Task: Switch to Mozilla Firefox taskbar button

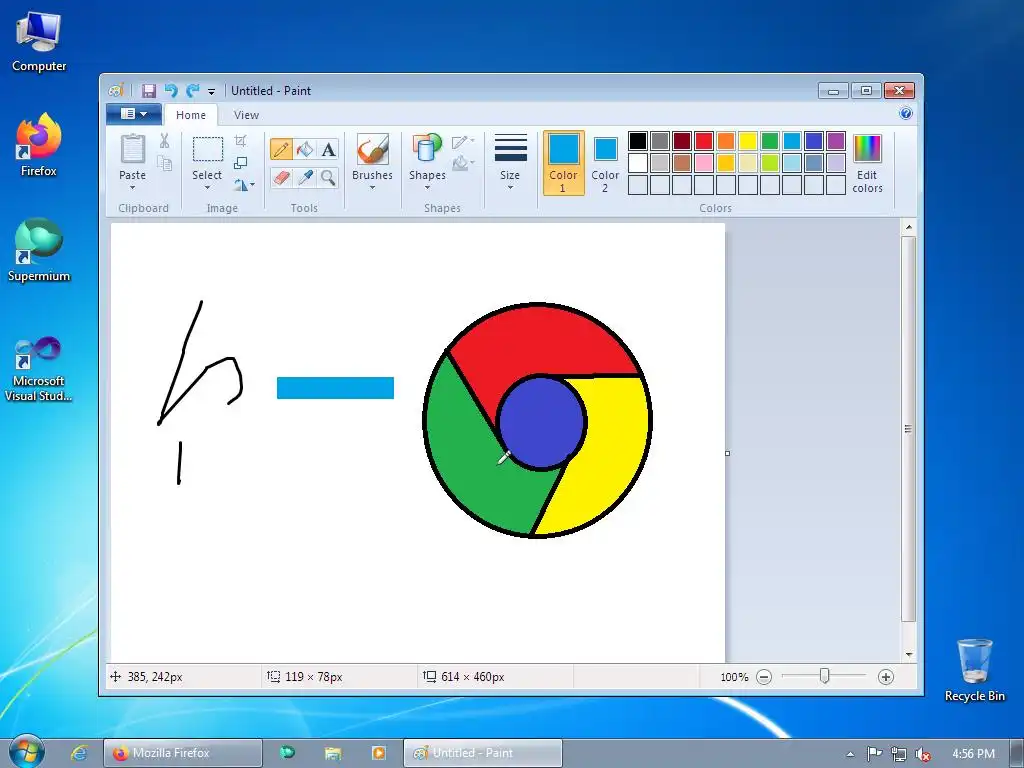Action: (x=183, y=753)
